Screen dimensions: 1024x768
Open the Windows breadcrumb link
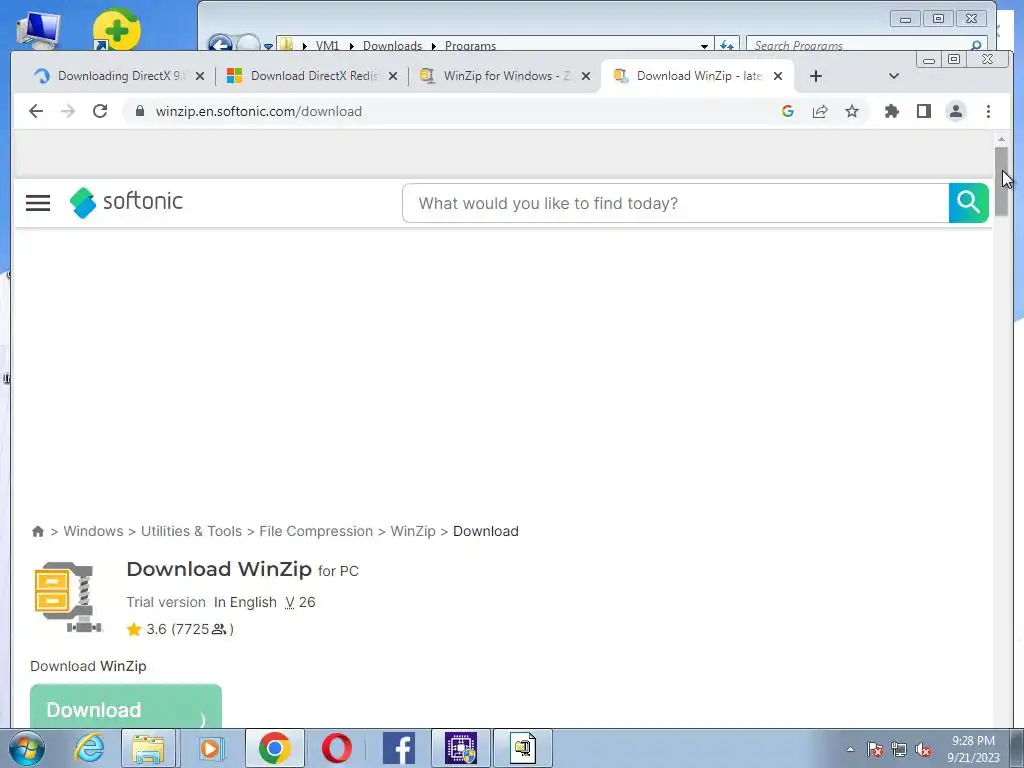click(x=93, y=531)
